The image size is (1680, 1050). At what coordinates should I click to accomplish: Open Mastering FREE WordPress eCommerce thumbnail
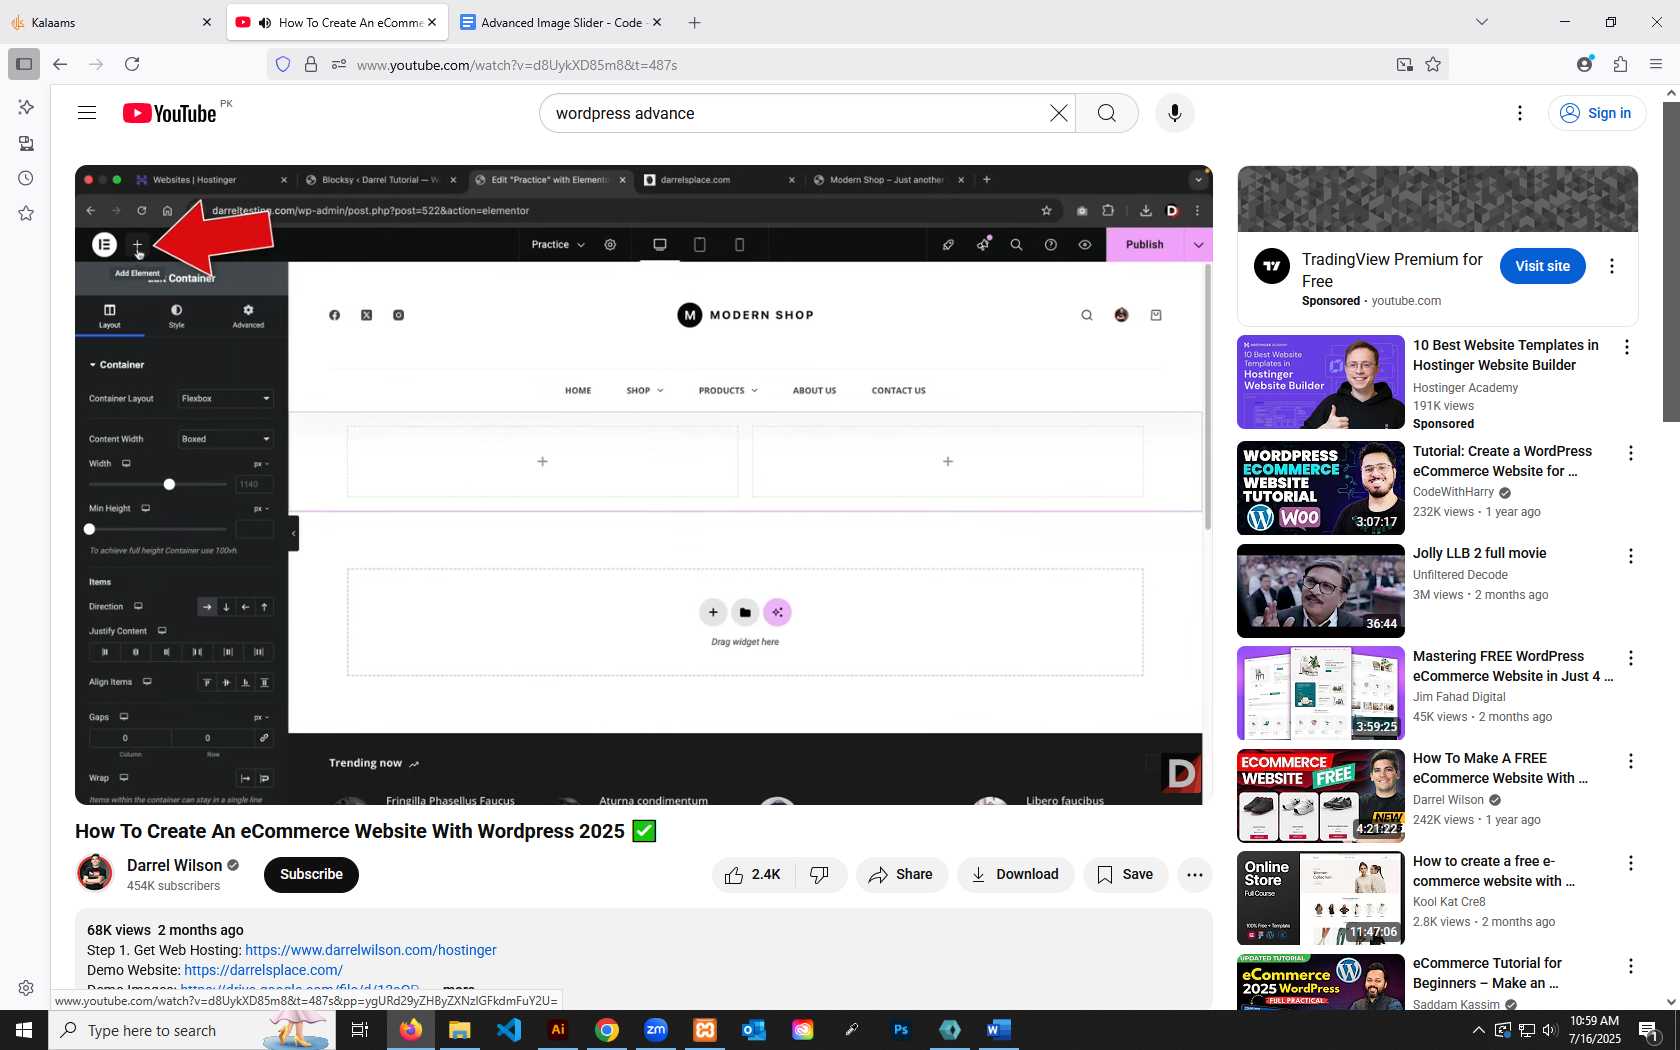pyautogui.click(x=1321, y=693)
